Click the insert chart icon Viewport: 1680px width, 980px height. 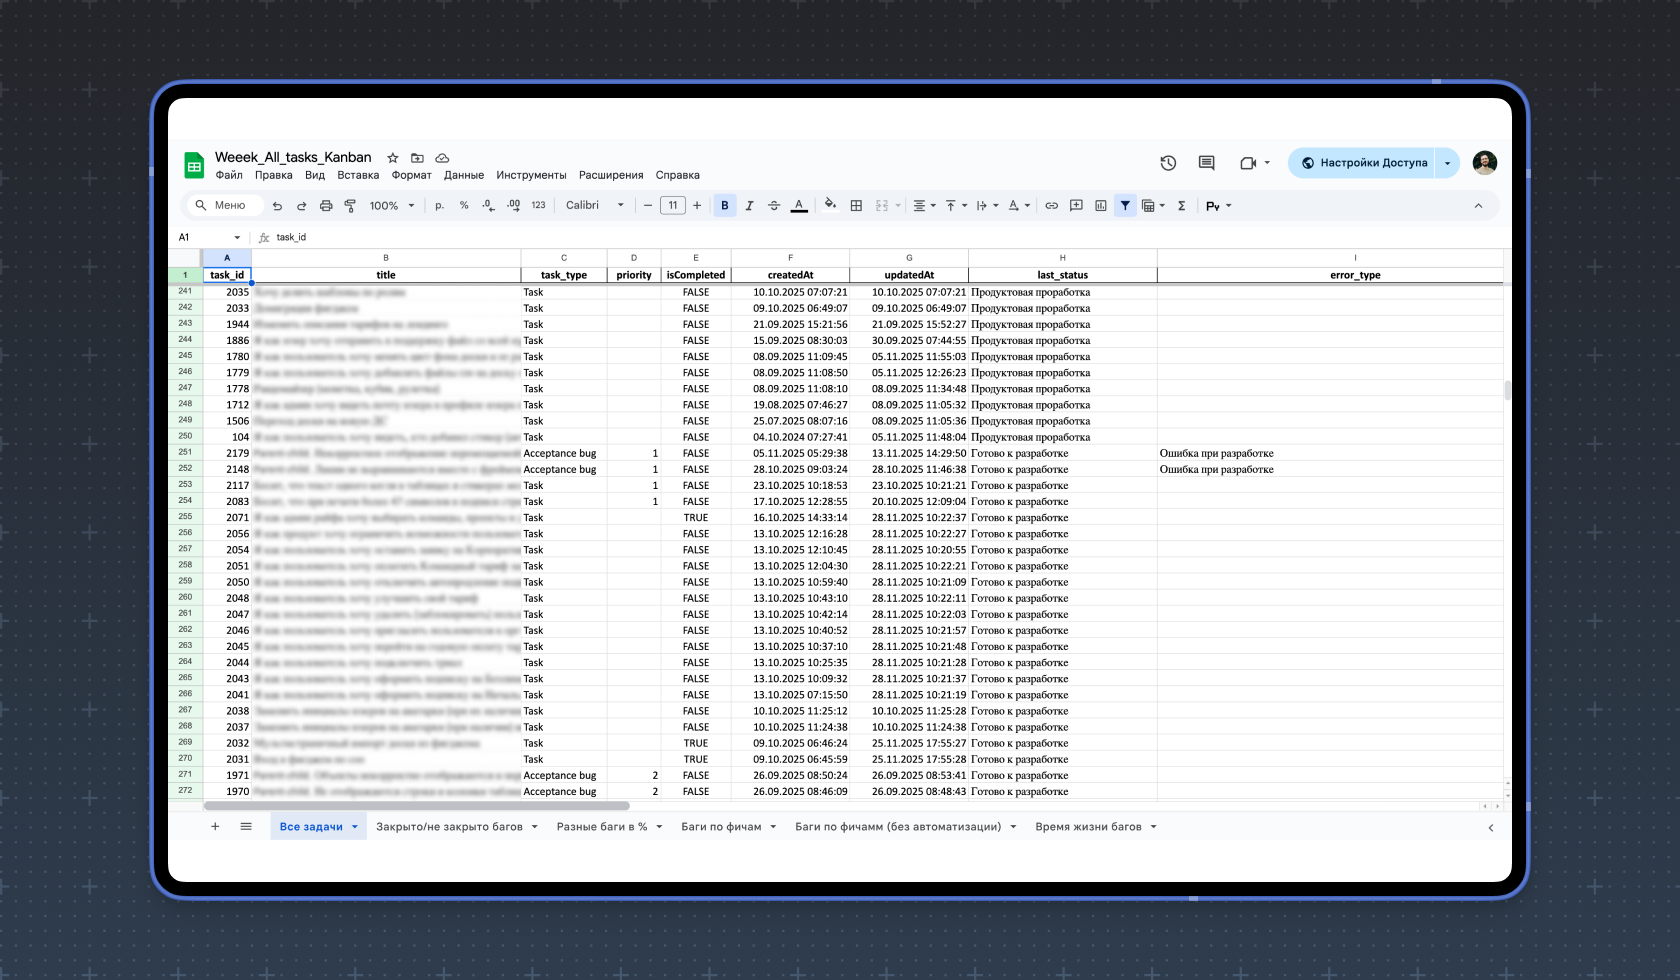pyautogui.click(x=1100, y=206)
